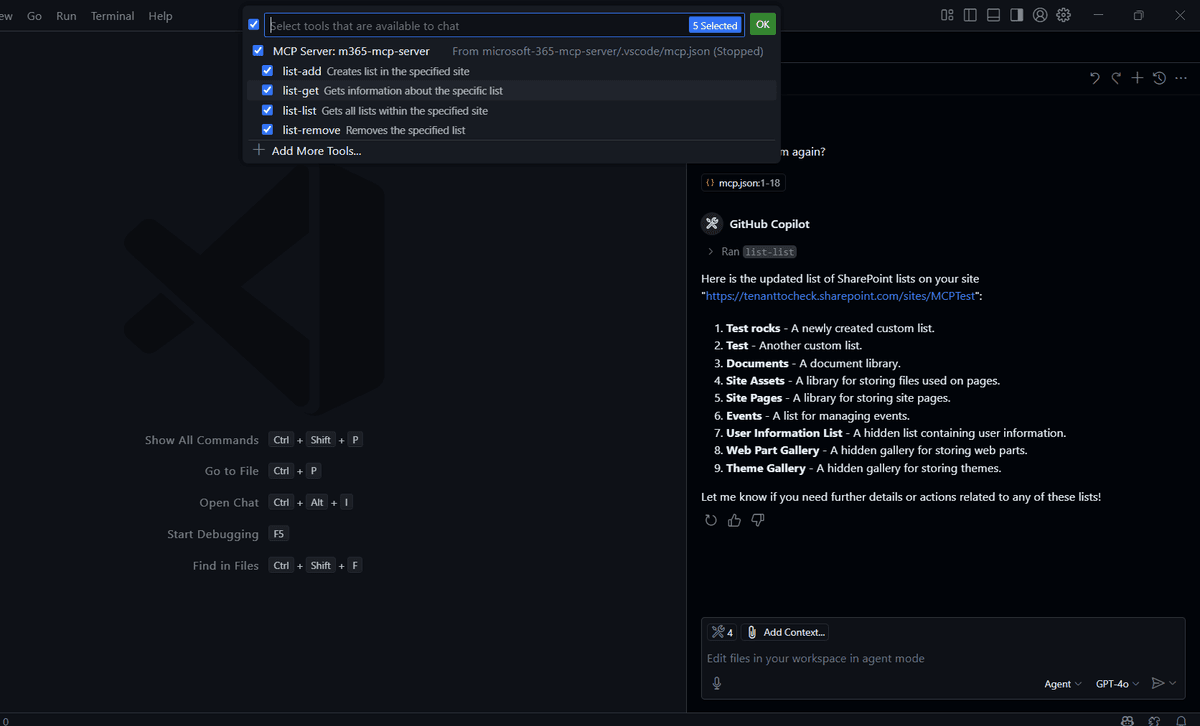This screenshot has height=726, width=1200.
Task: Click the plus icon beside Add More Tools
Action: click(x=259, y=150)
